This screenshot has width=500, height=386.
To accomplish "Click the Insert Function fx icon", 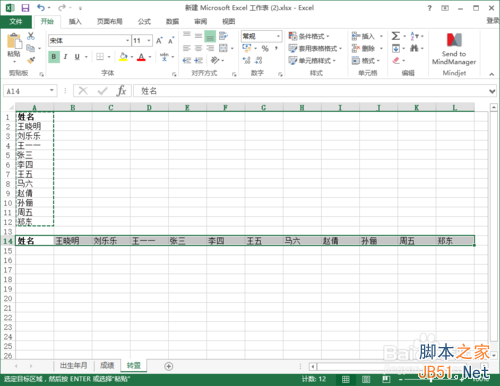I will click(121, 91).
